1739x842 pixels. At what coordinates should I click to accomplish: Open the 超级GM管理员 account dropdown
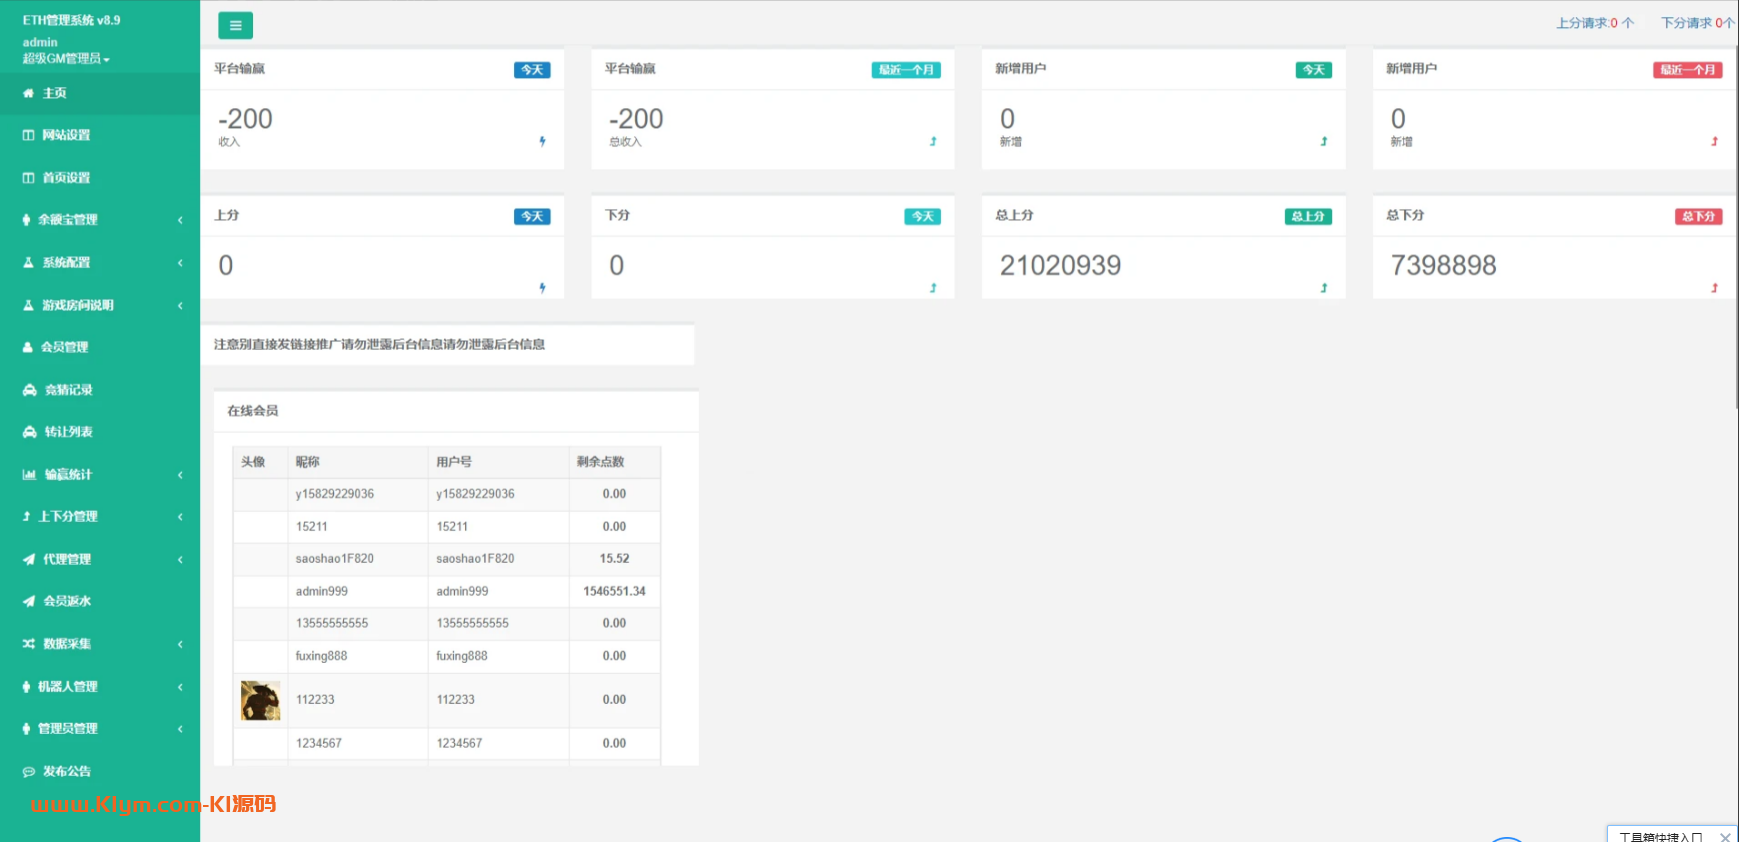pyautogui.click(x=66, y=59)
